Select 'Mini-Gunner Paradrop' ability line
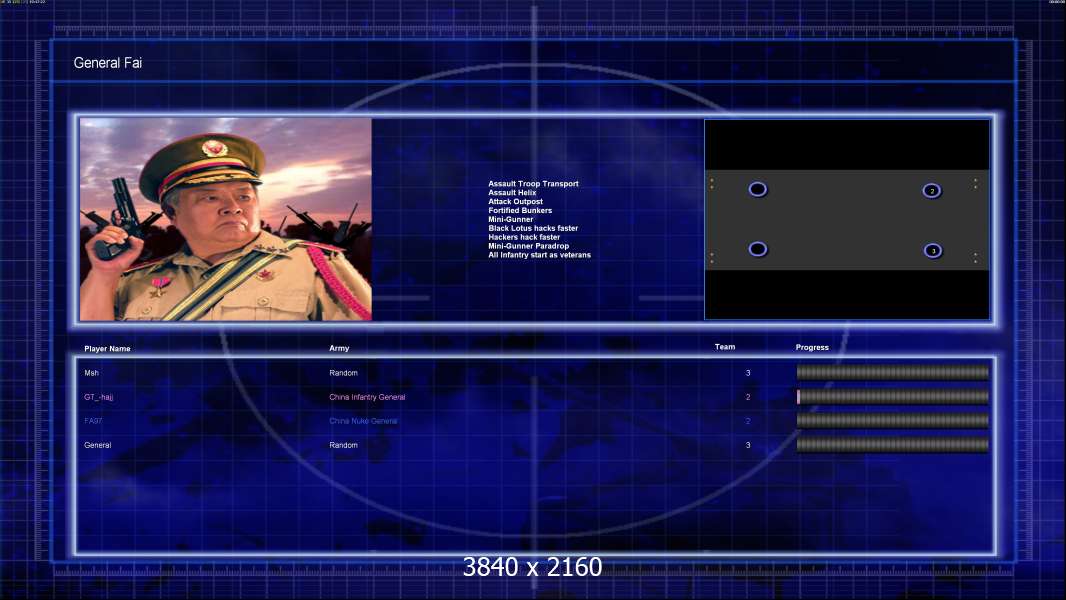 [528, 245]
